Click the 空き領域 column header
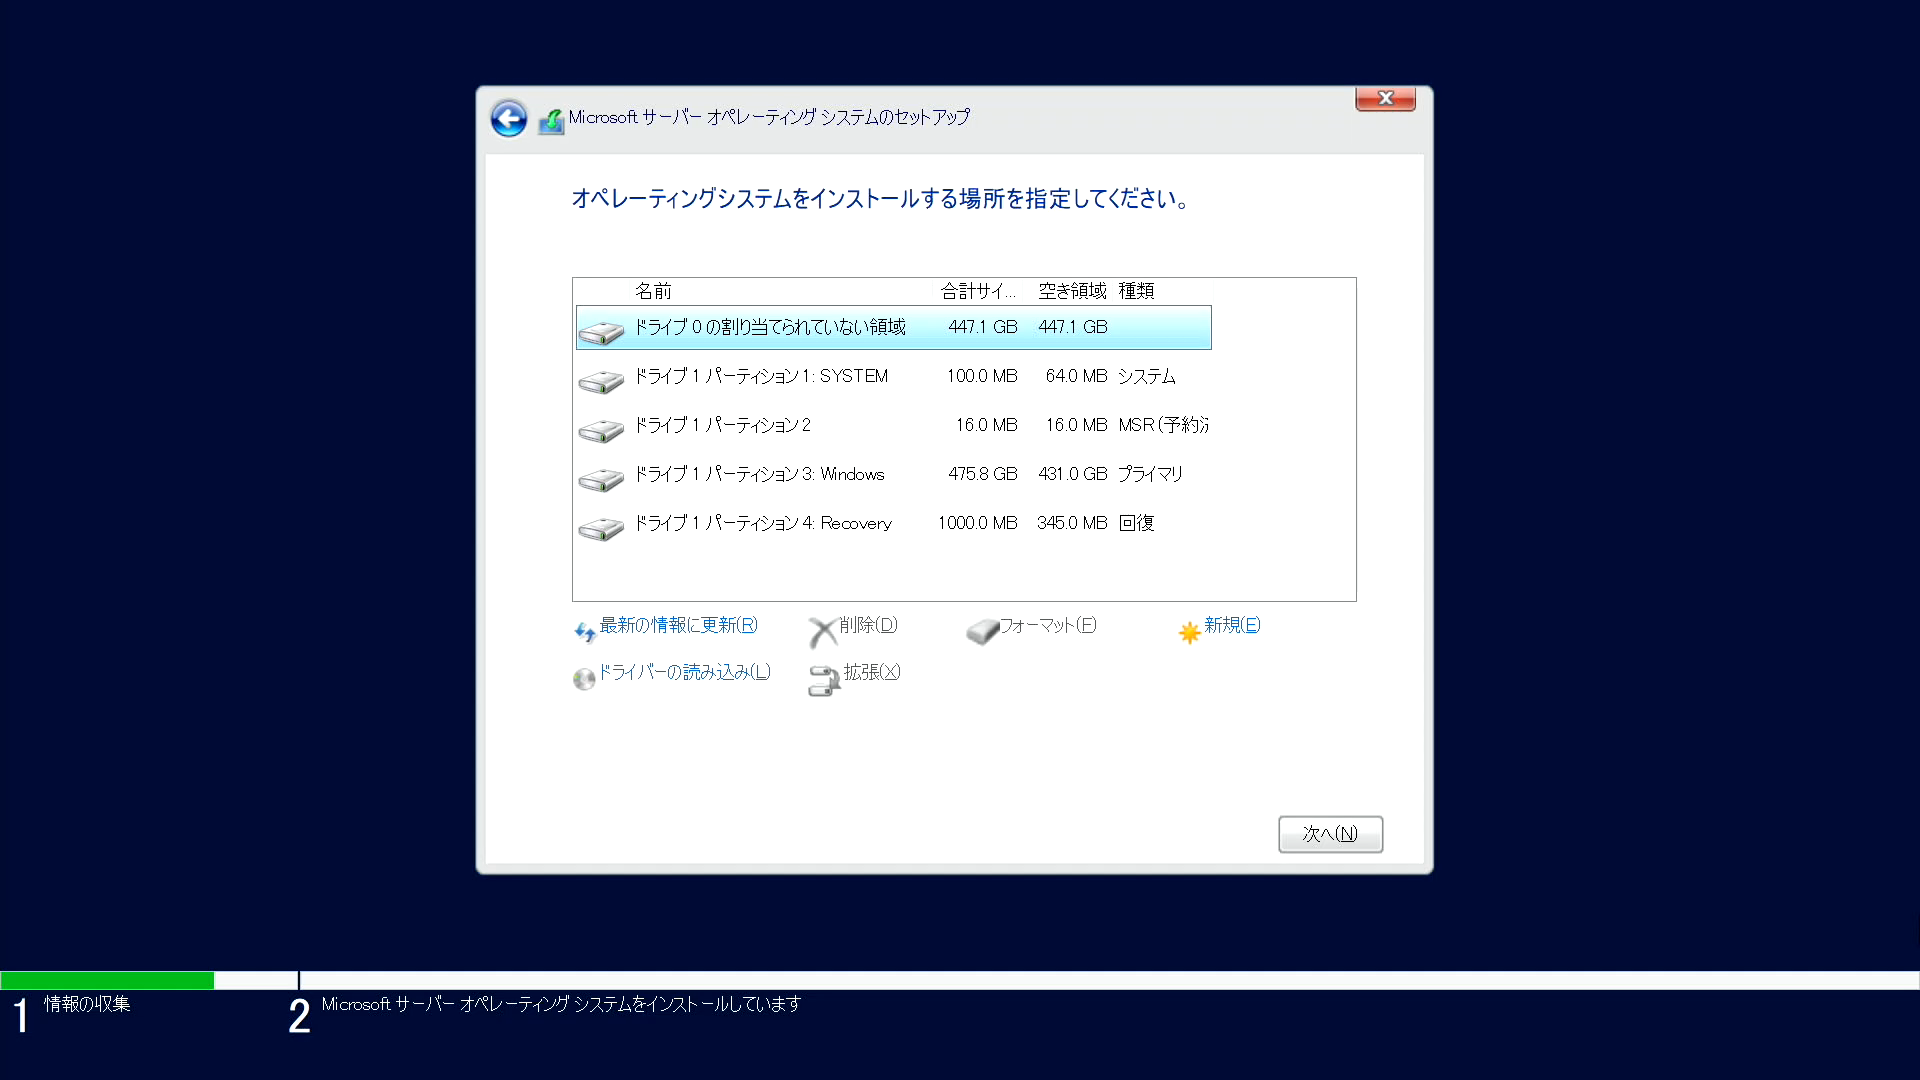This screenshot has width=1920, height=1080. tap(1072, 291)
